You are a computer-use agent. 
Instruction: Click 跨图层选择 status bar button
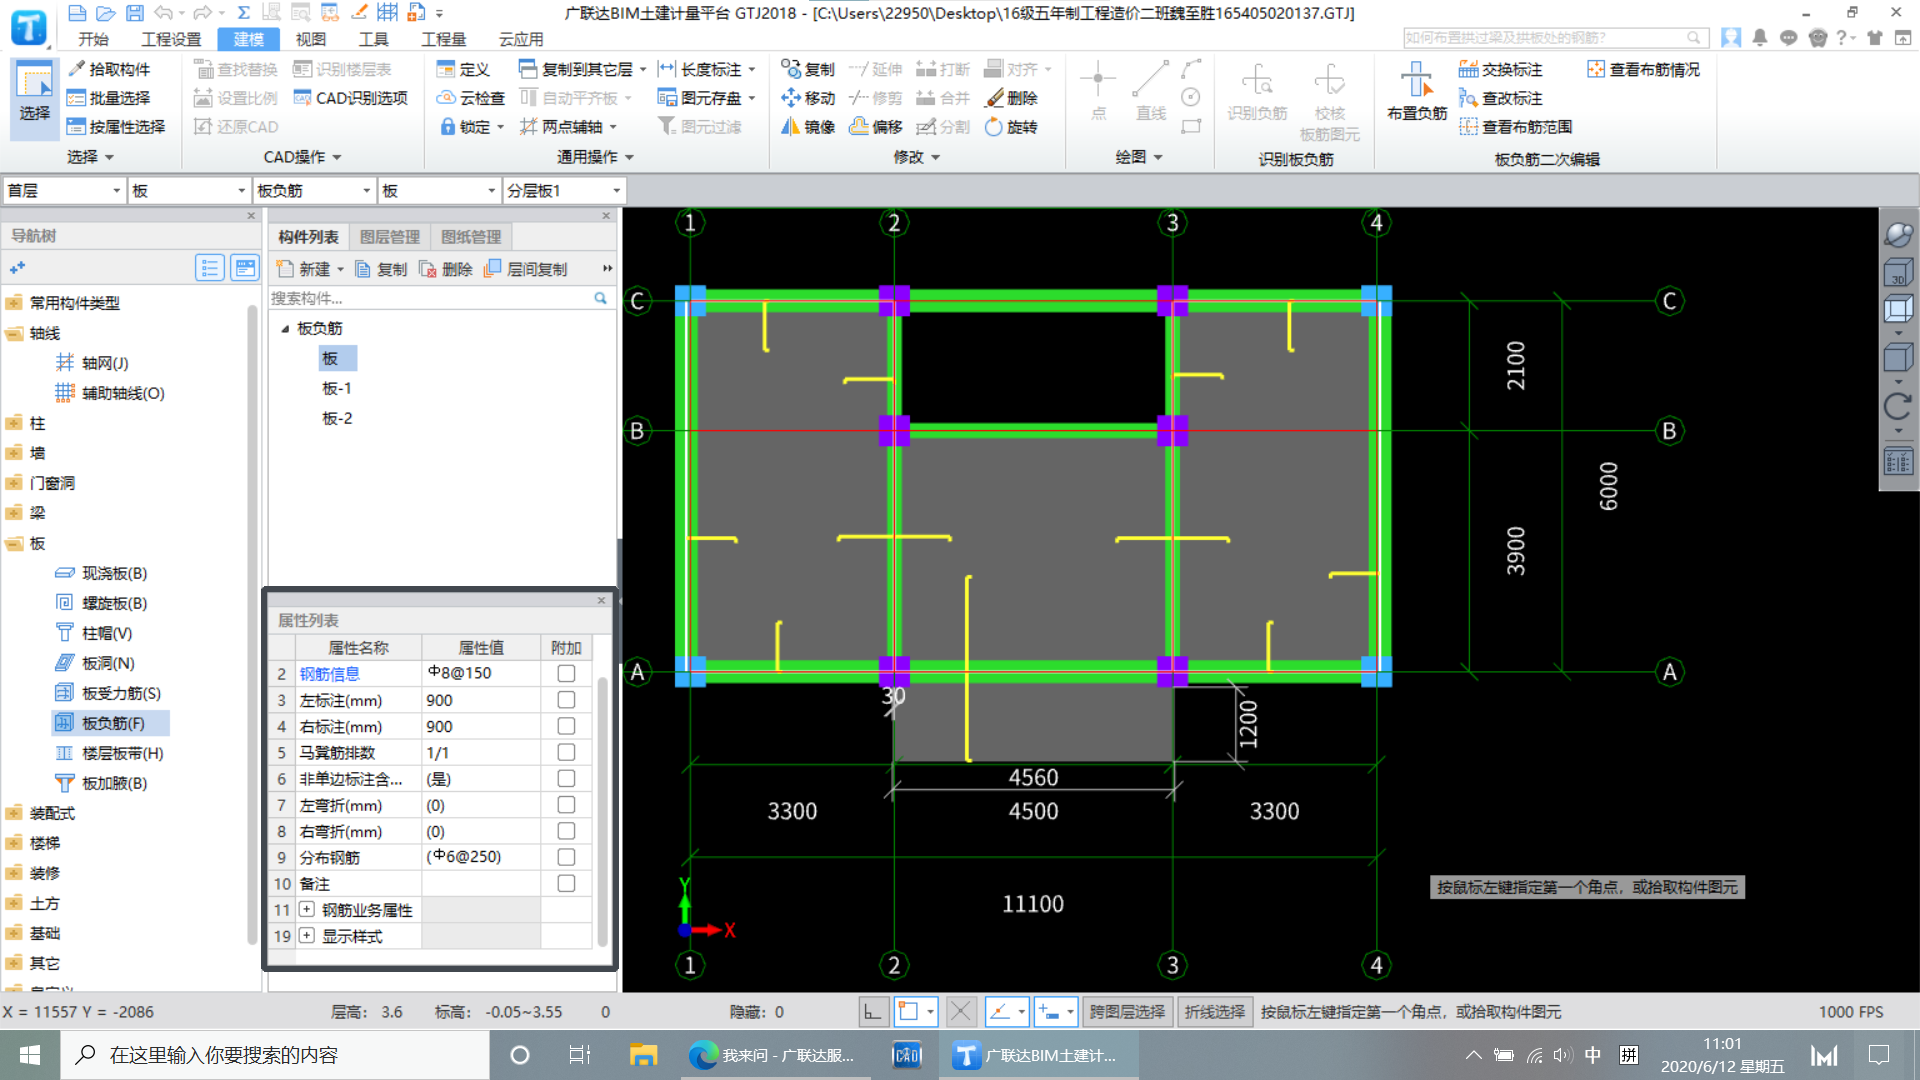[x=1127, y=1012]
